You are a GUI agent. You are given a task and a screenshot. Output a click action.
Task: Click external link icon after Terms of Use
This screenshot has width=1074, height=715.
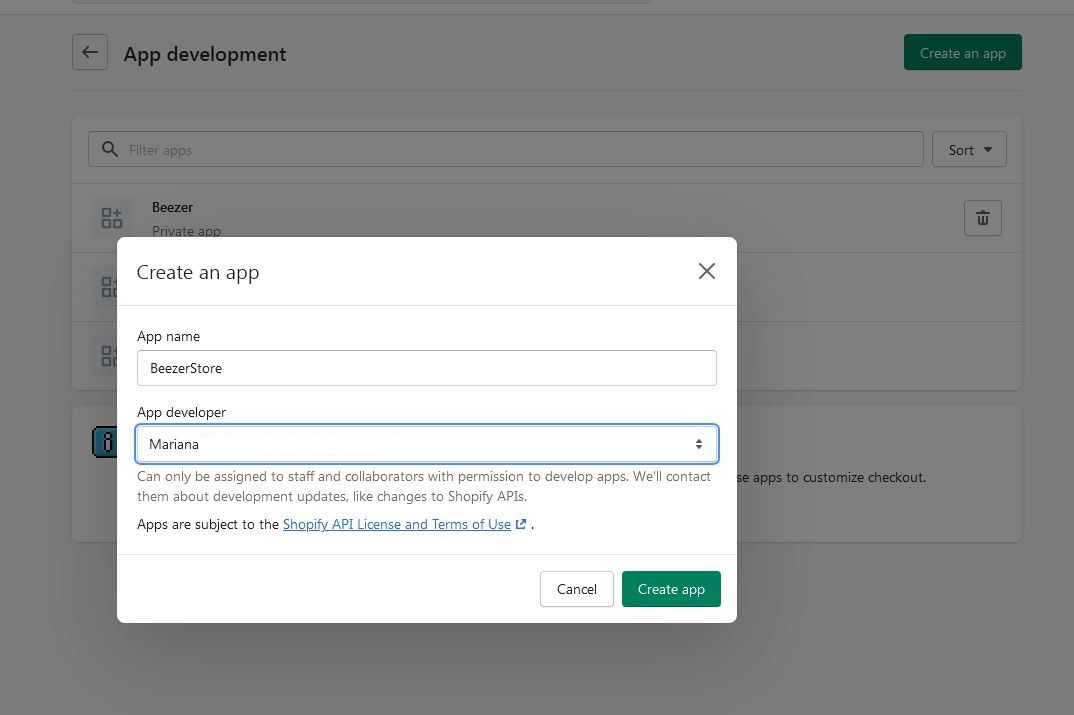[521, 524]
